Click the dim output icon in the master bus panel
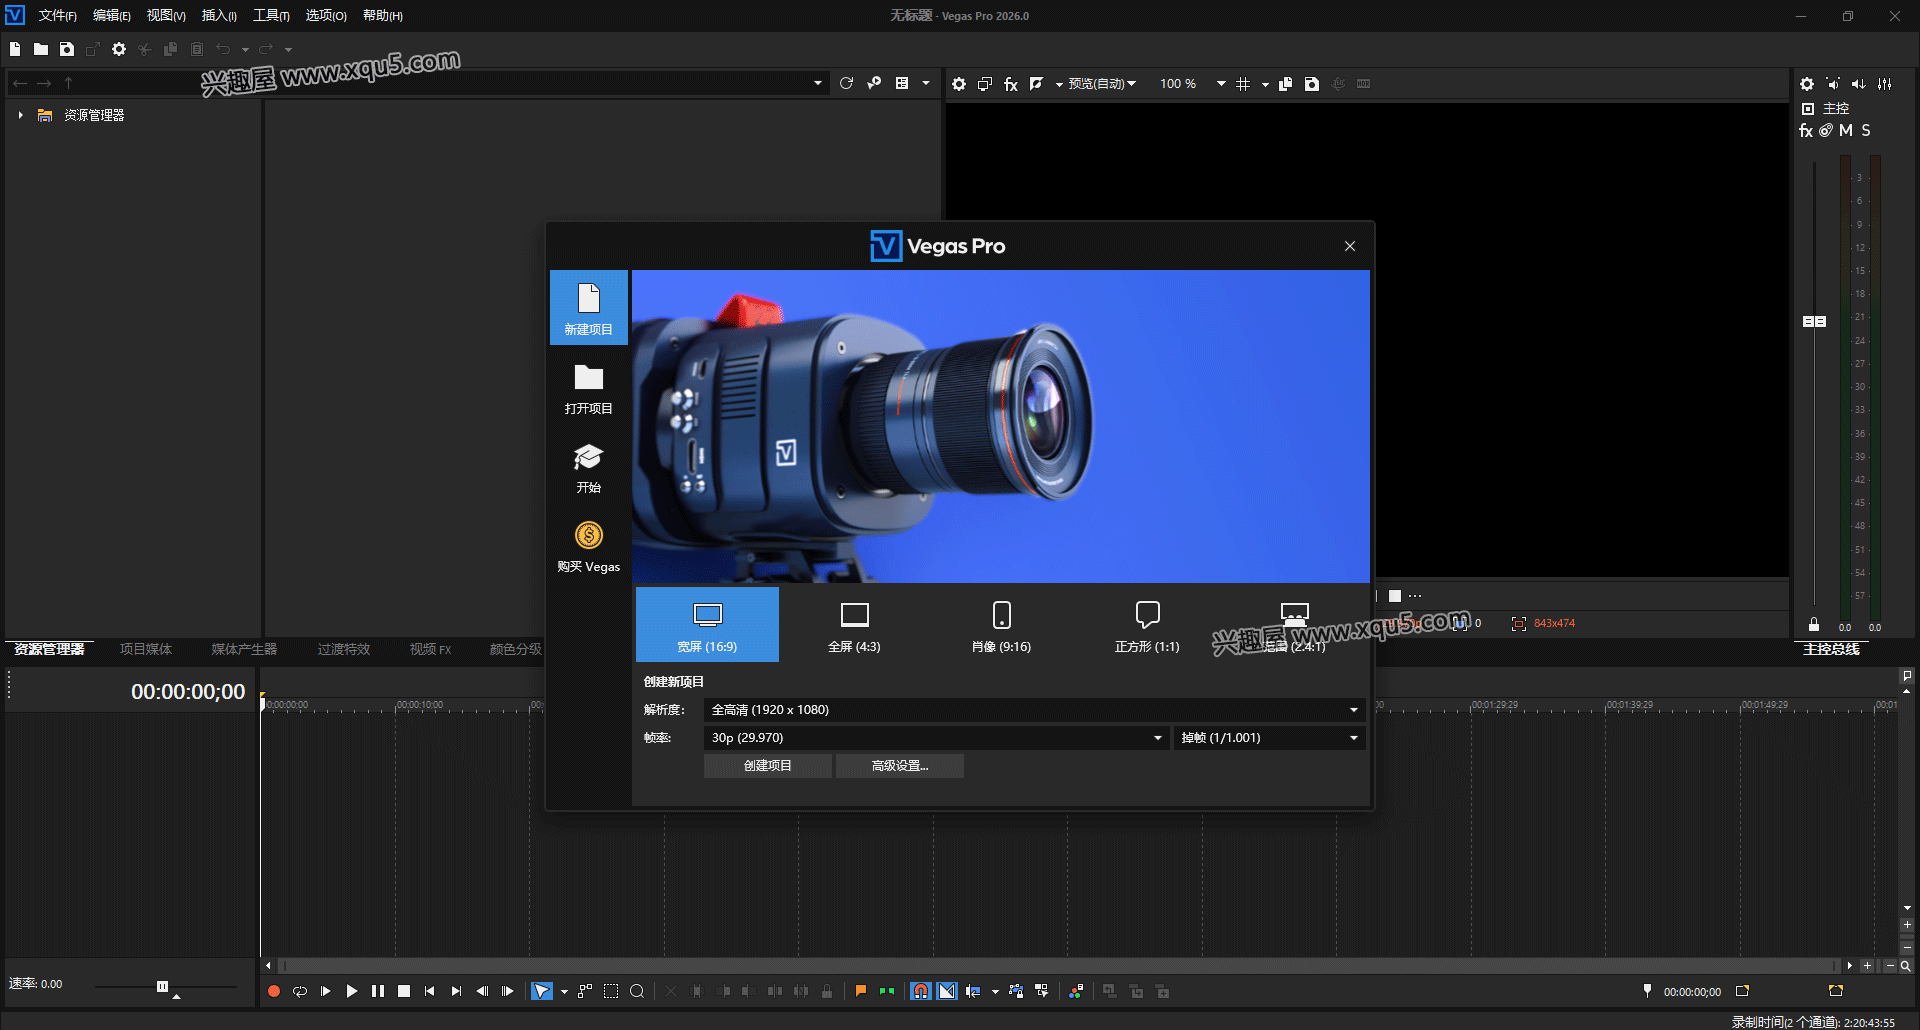Viewport: 1920px width, 1030px height. point(1859,84)
